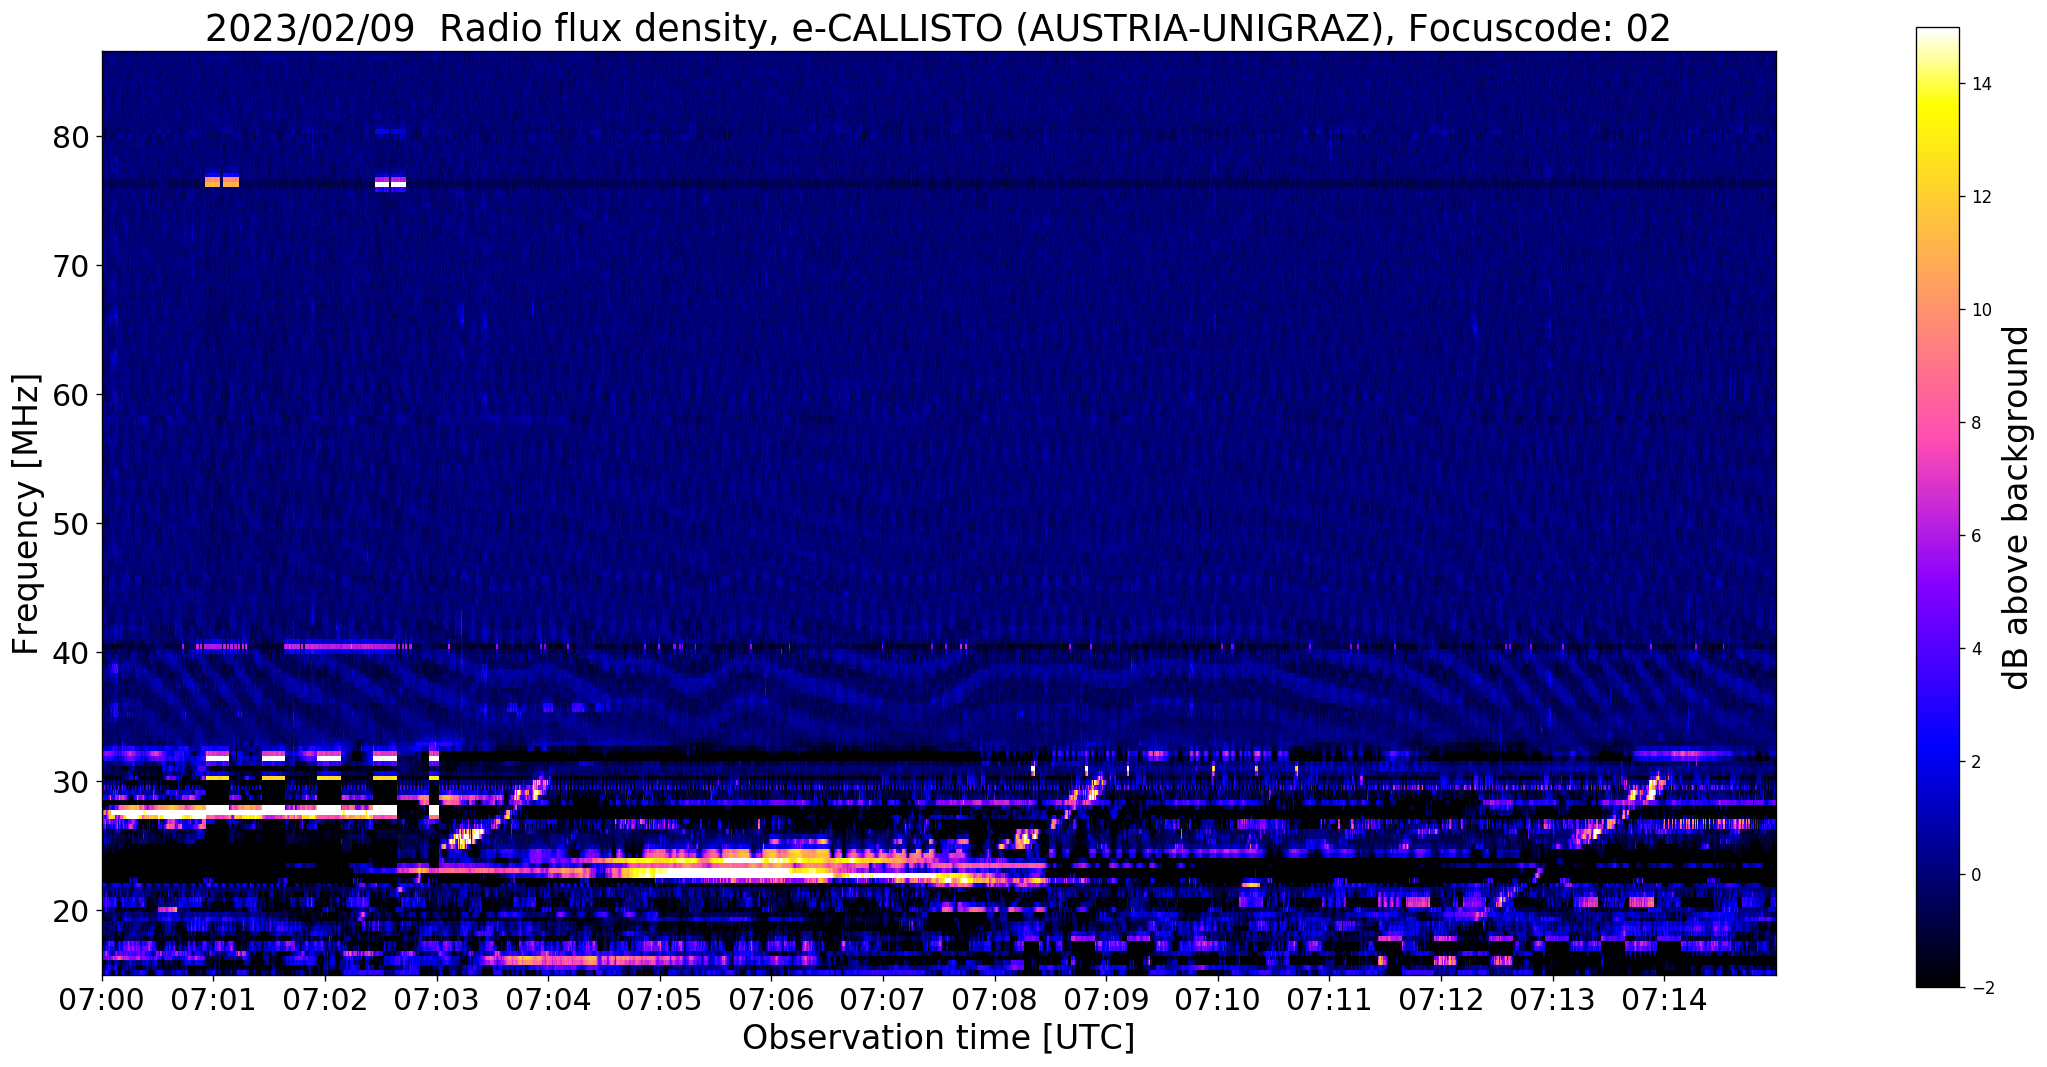Click the orange signal blocks near 76 MHz at 07:01
2047x1067 pixels.
click(222, 182)
